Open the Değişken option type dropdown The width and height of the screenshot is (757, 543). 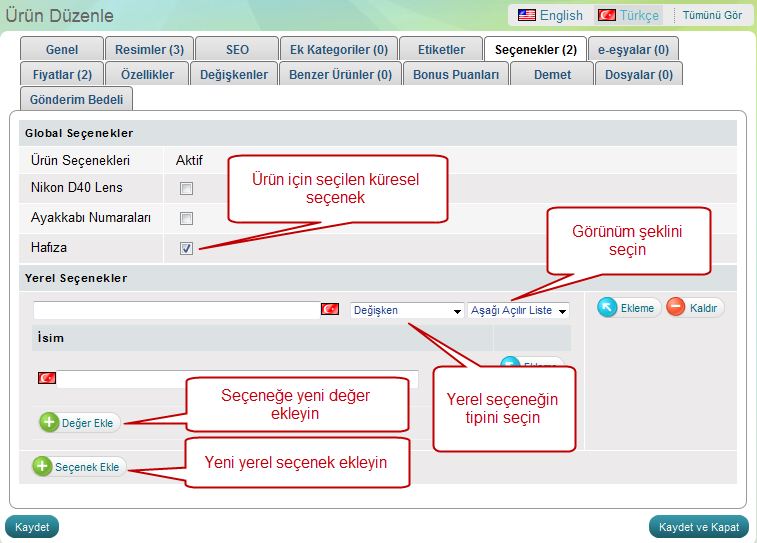click(407, 311)
